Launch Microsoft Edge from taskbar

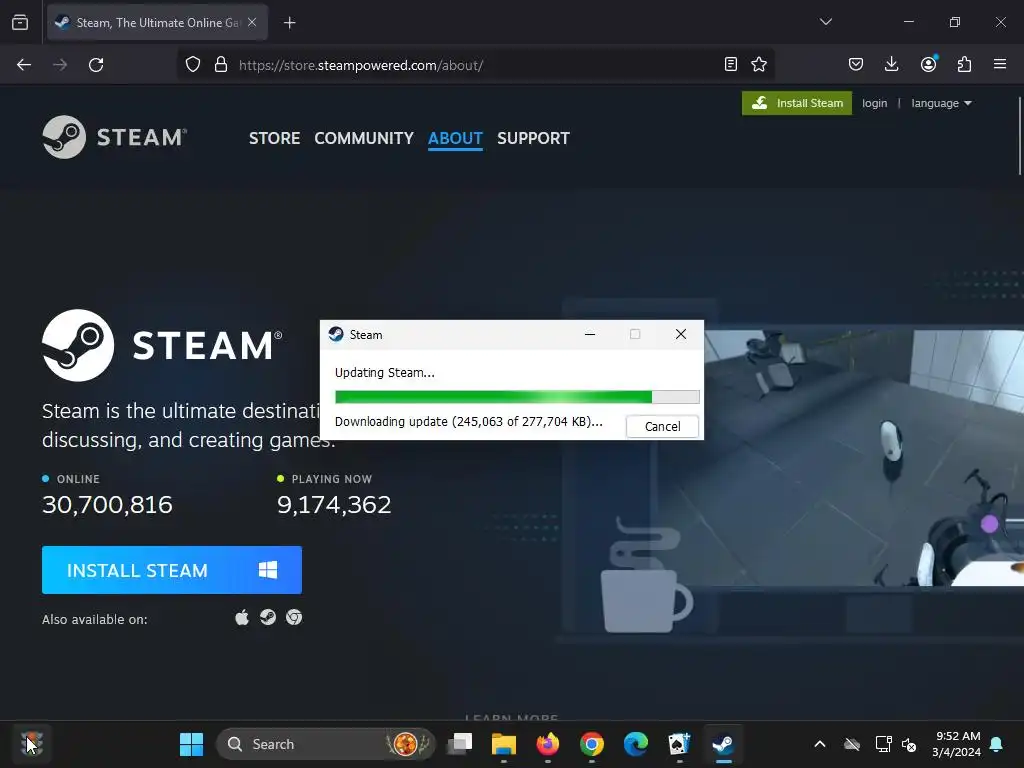635,744
